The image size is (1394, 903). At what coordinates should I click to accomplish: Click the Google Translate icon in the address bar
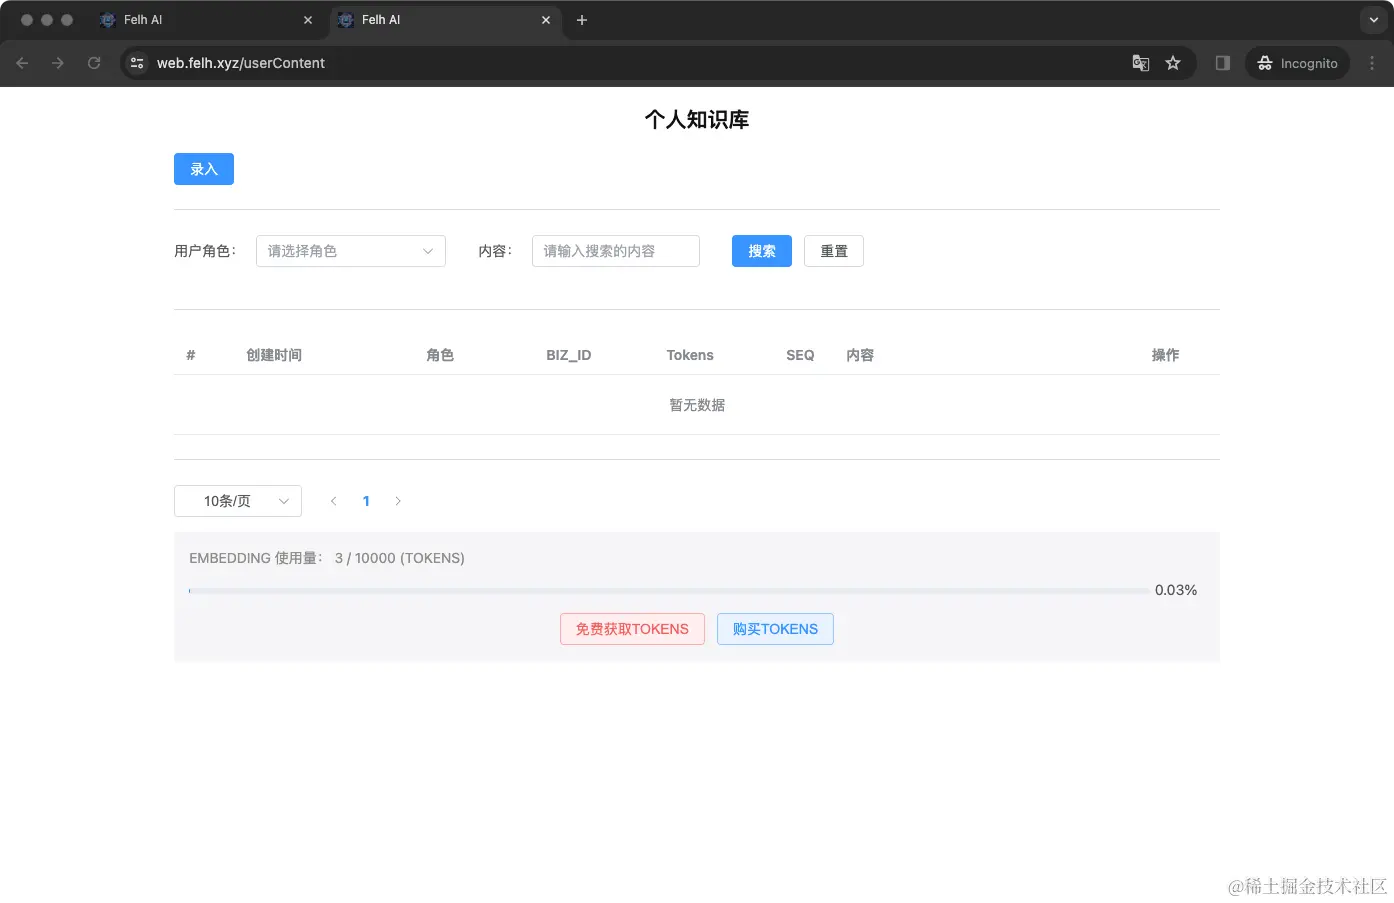pos(1140,63)
